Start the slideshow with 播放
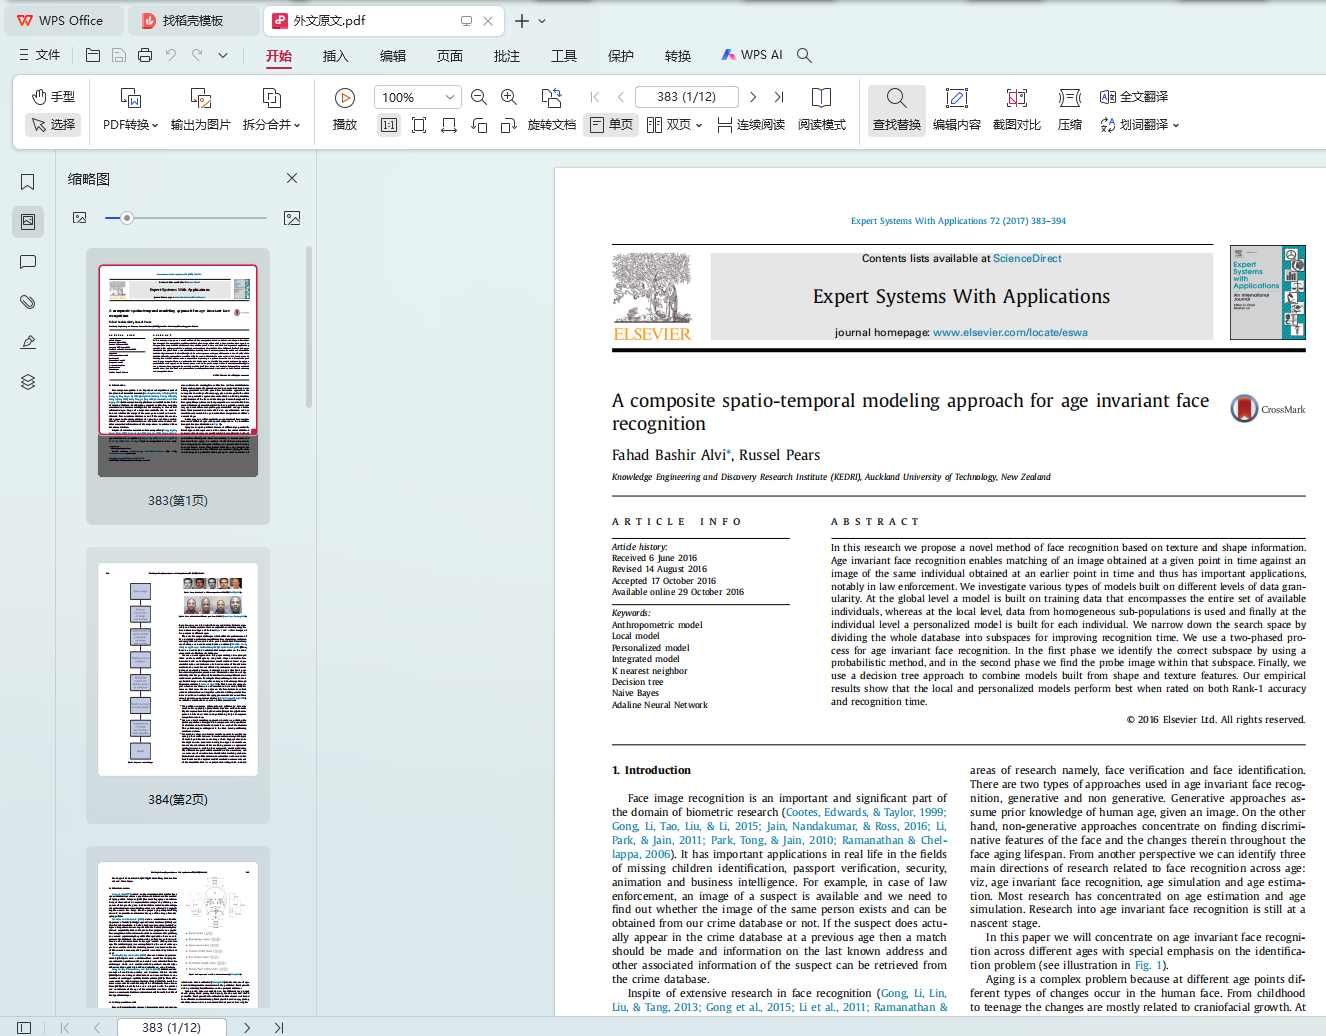The image size is (1326, 1036). pos(345,110)
